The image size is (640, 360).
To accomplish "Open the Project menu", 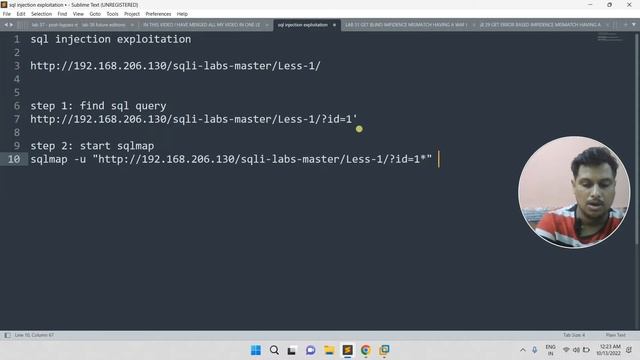I will [x=132, y=14].
